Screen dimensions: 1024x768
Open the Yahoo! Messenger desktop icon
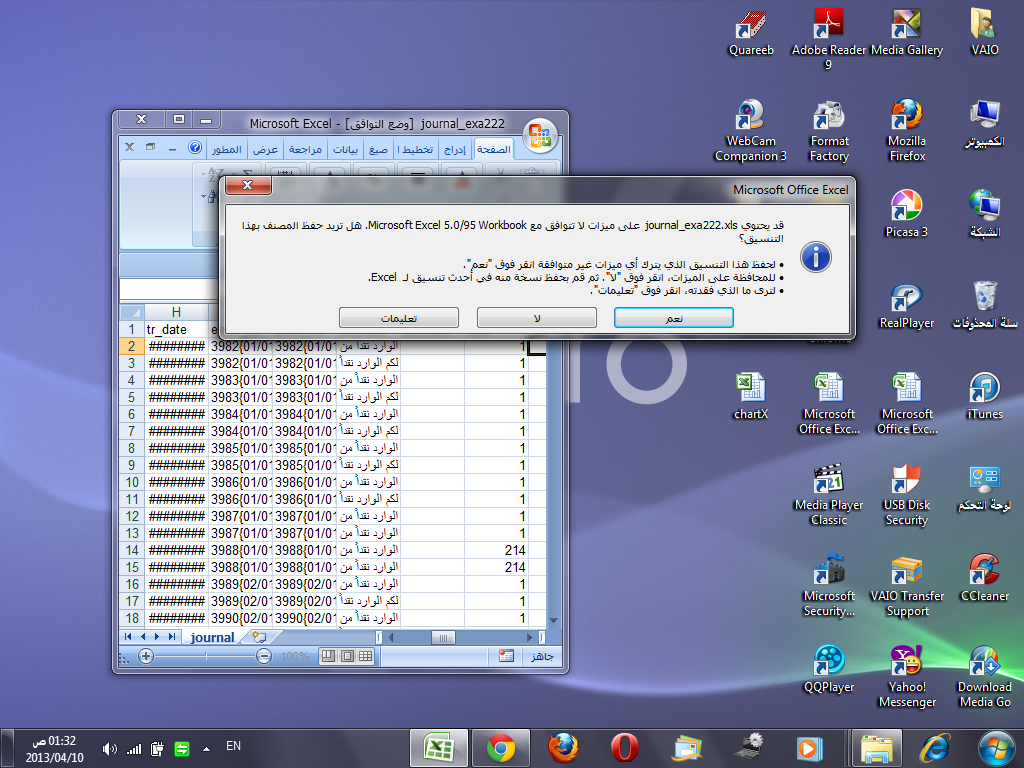pyautogui.click(x=906, y=676)
